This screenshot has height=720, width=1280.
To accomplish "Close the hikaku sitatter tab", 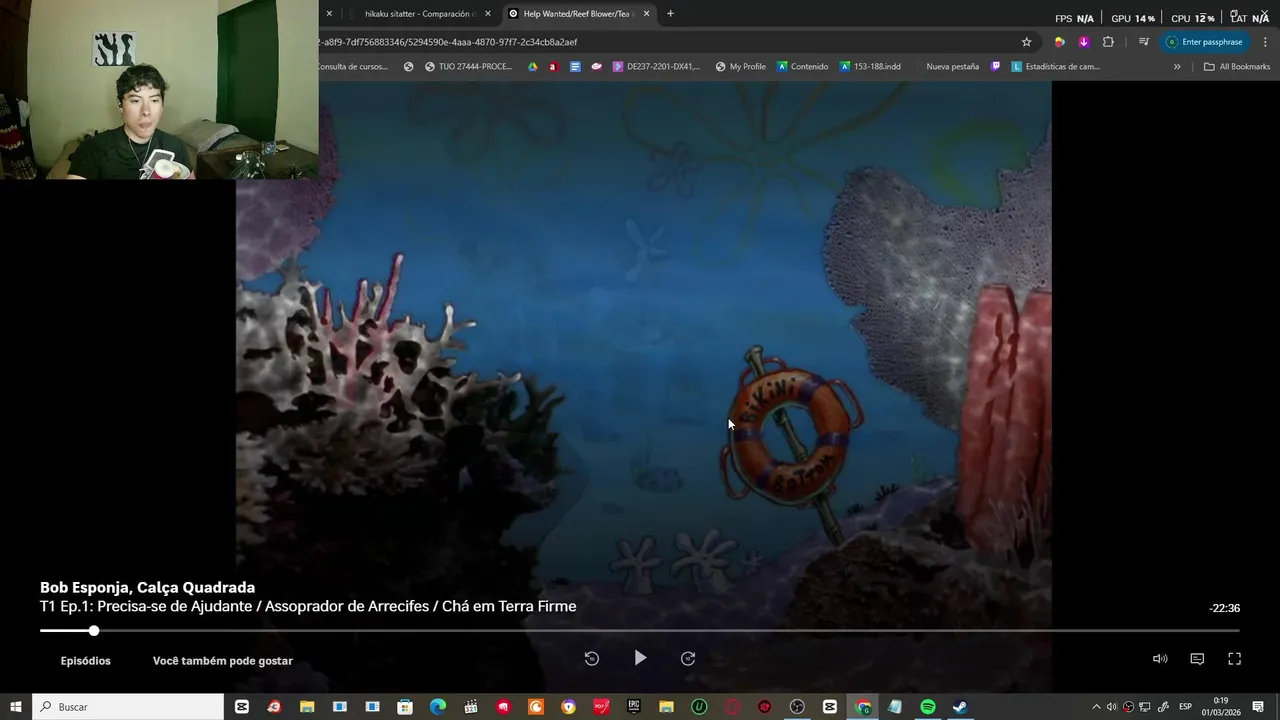I will pyautogui.click(x=488, y=14).
